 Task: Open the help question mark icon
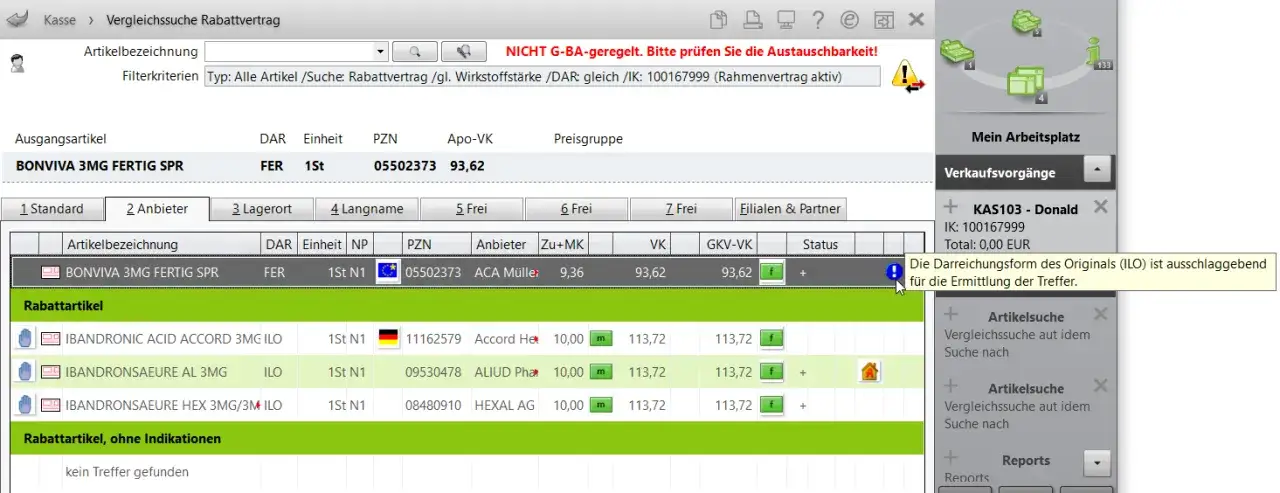coord(818,20)
